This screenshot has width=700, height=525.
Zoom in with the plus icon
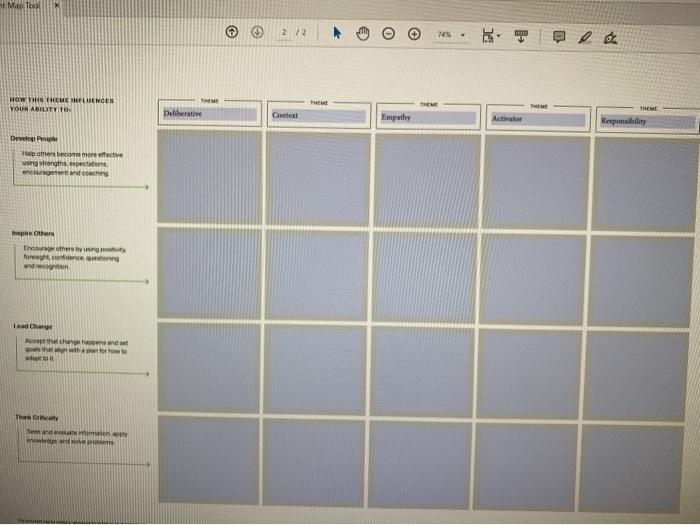click(x=414, y=34)
